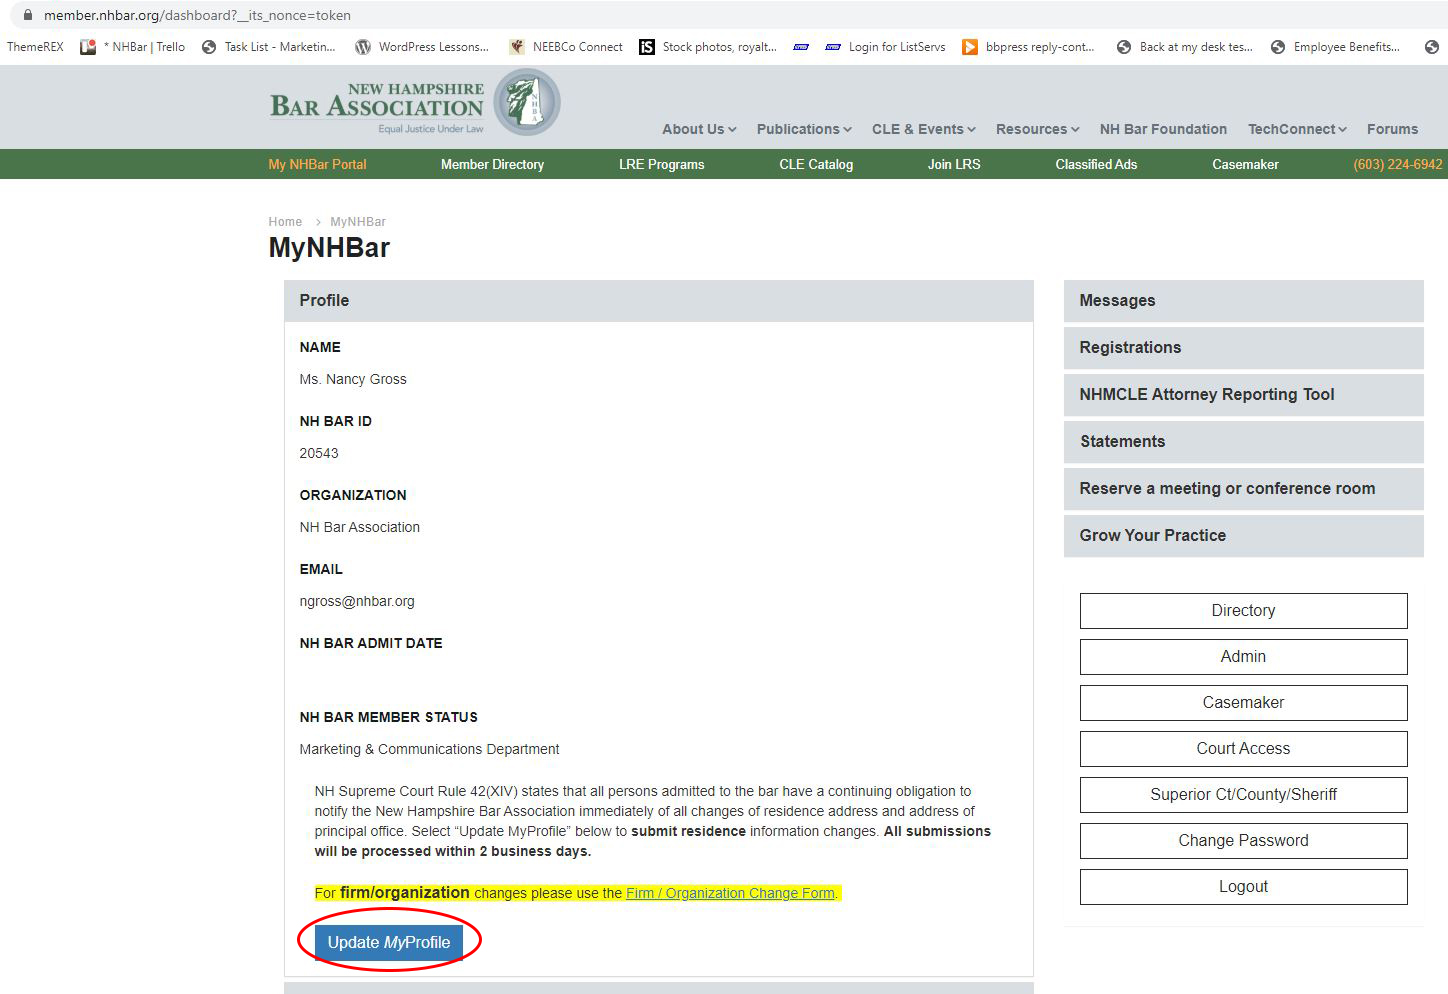Screen dimensions: 1448x994
Task: Open NH Bar Foundation menu item
Action: tap(1163, 129)
